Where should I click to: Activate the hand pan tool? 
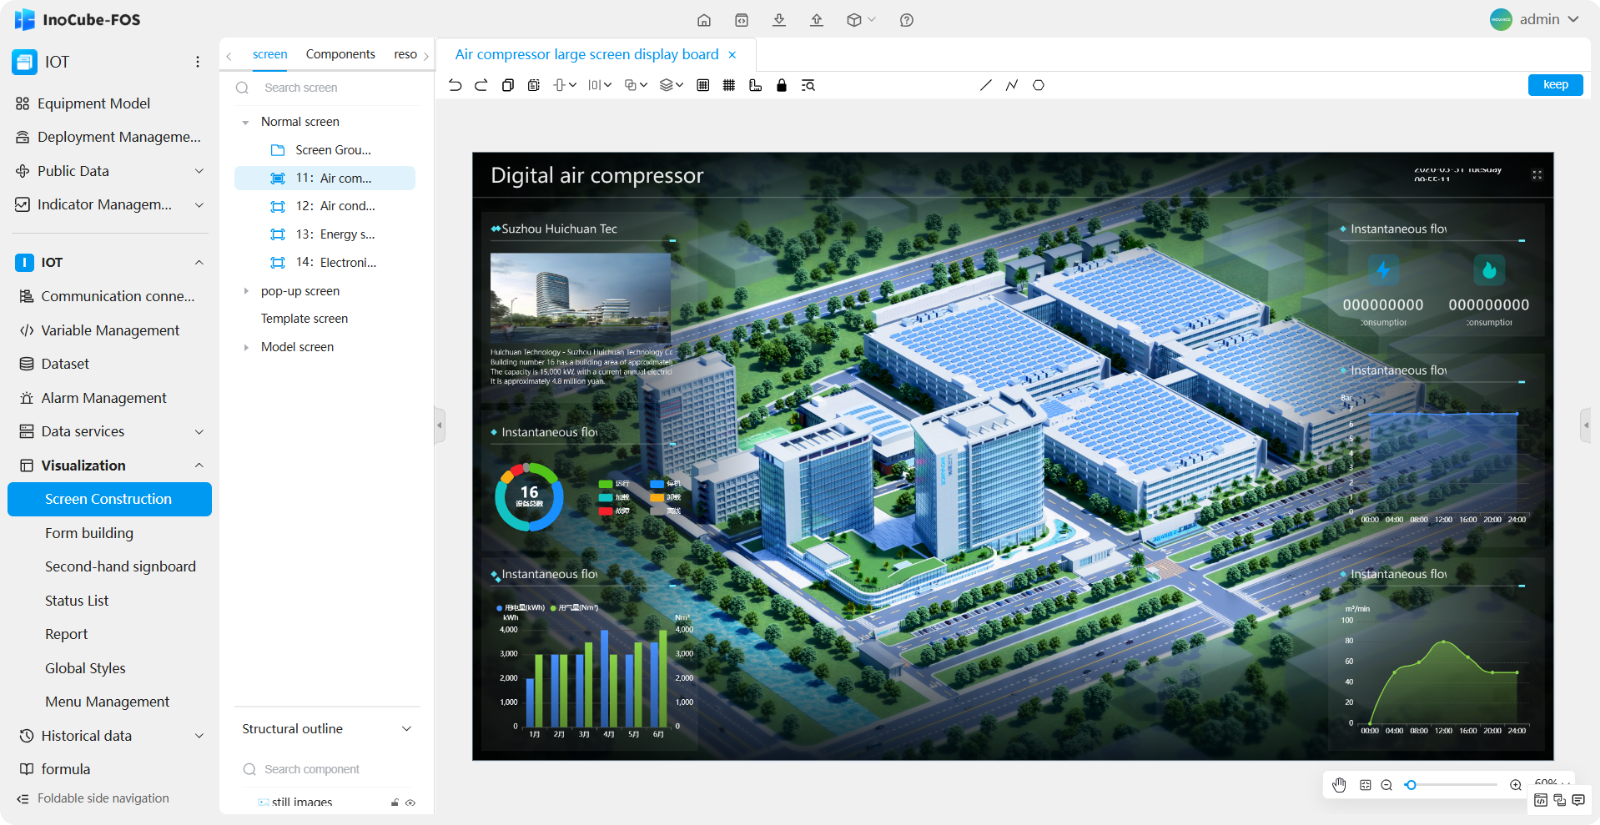tap(1339, 785)
